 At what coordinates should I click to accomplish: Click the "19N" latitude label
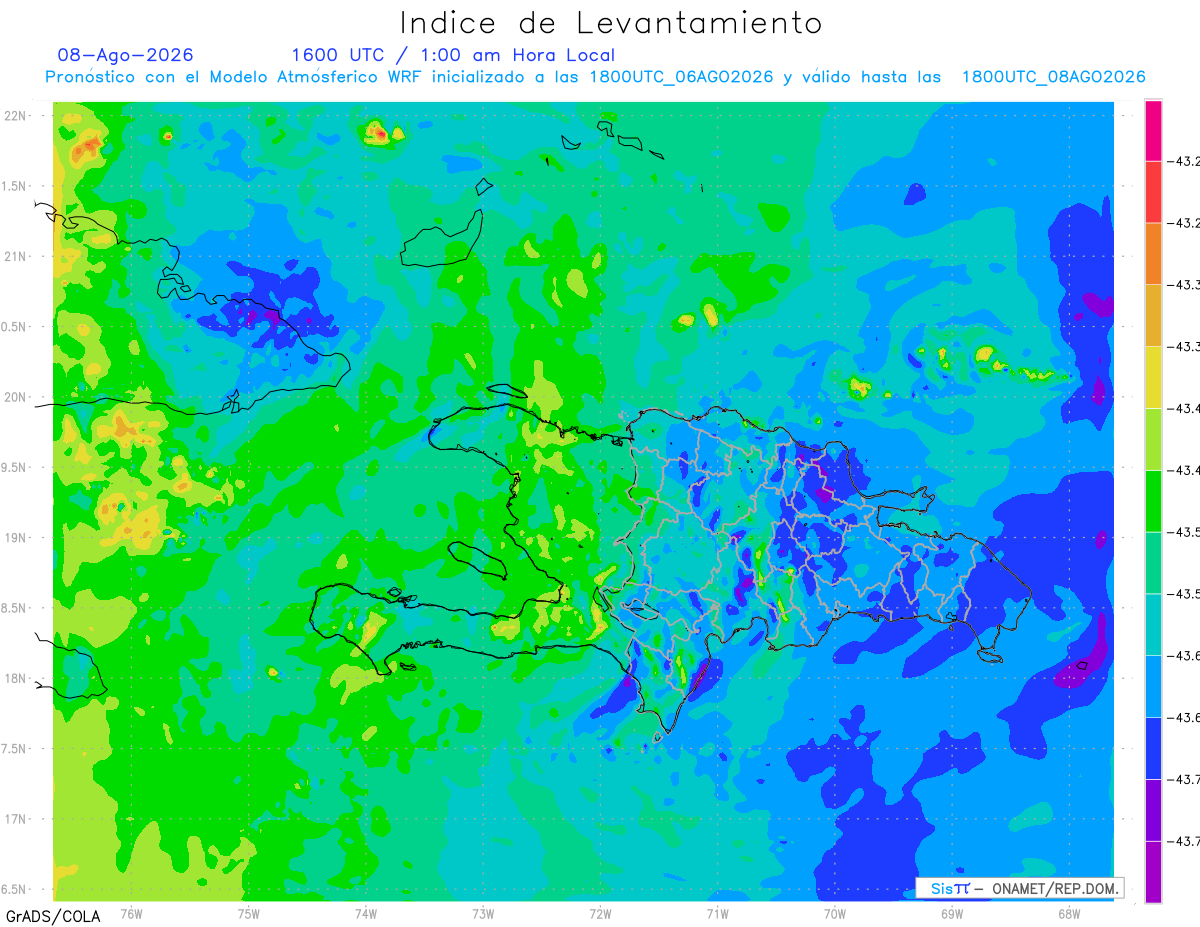click(x=14, y=537)
